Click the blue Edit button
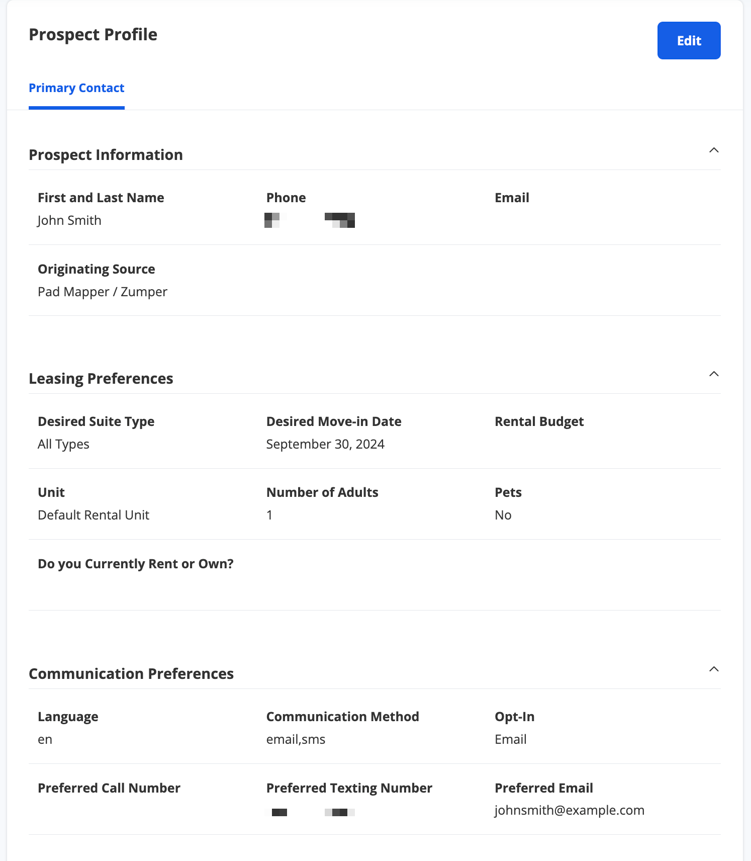This screenshot has width=751, height=861. [x=688, y=41]
